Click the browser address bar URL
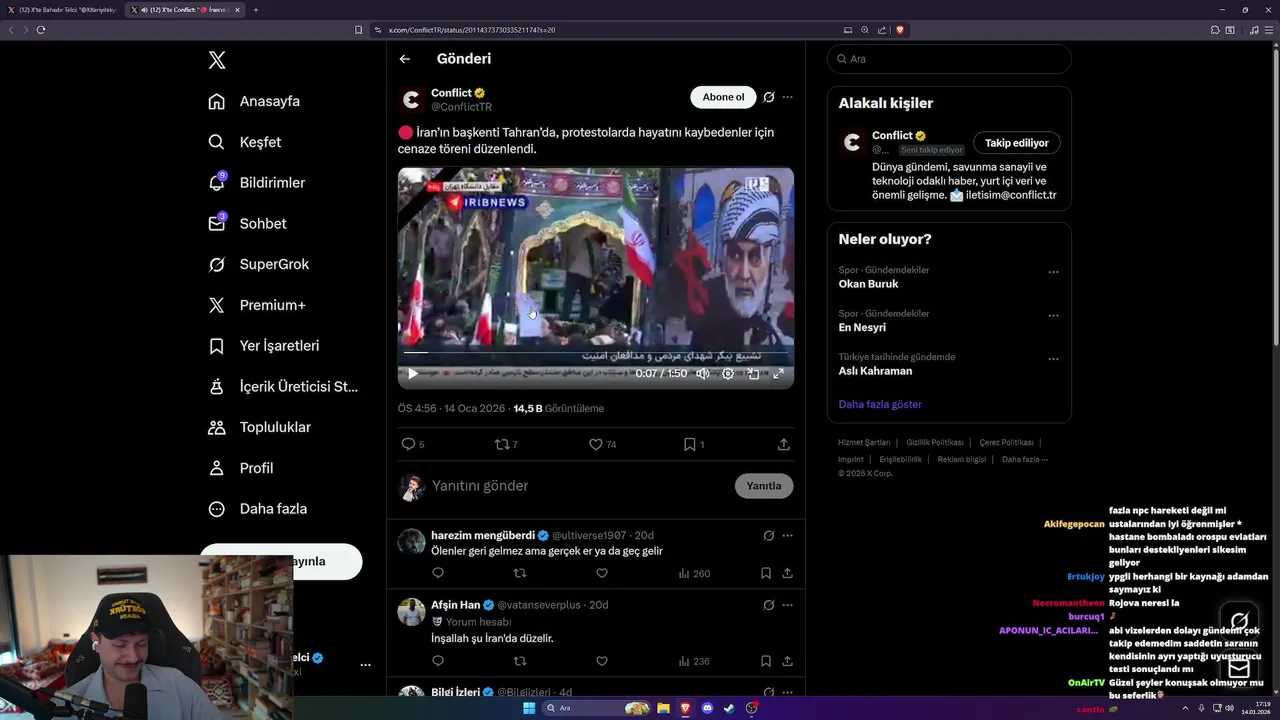This screenshot has height=720, width=1280. [x=471, y=30]
